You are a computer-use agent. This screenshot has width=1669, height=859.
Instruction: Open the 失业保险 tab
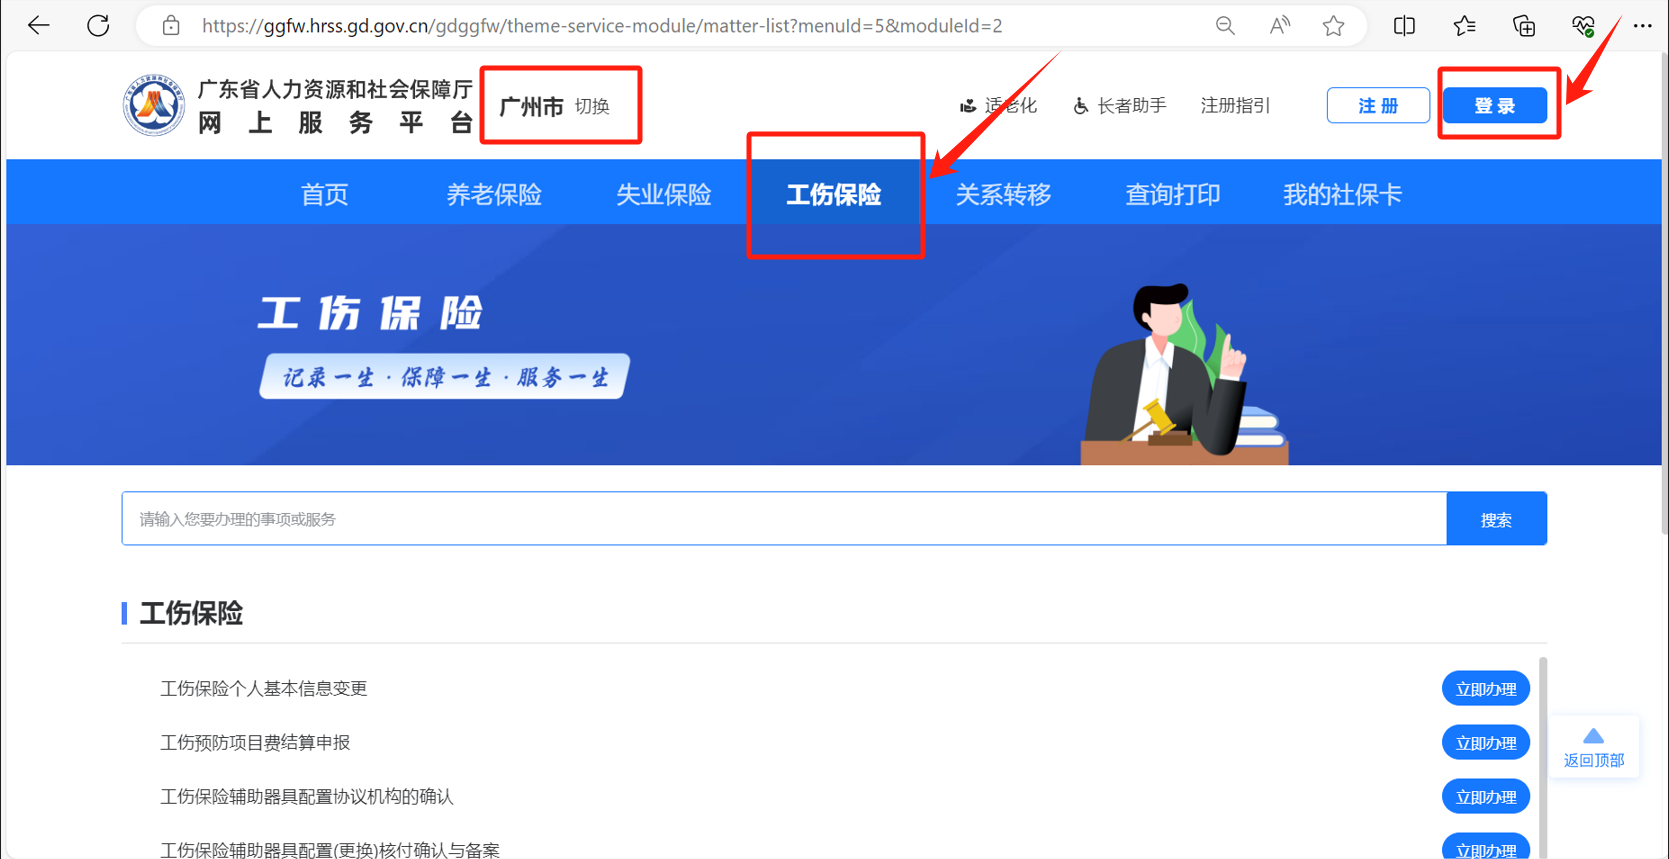pos(664,194)
